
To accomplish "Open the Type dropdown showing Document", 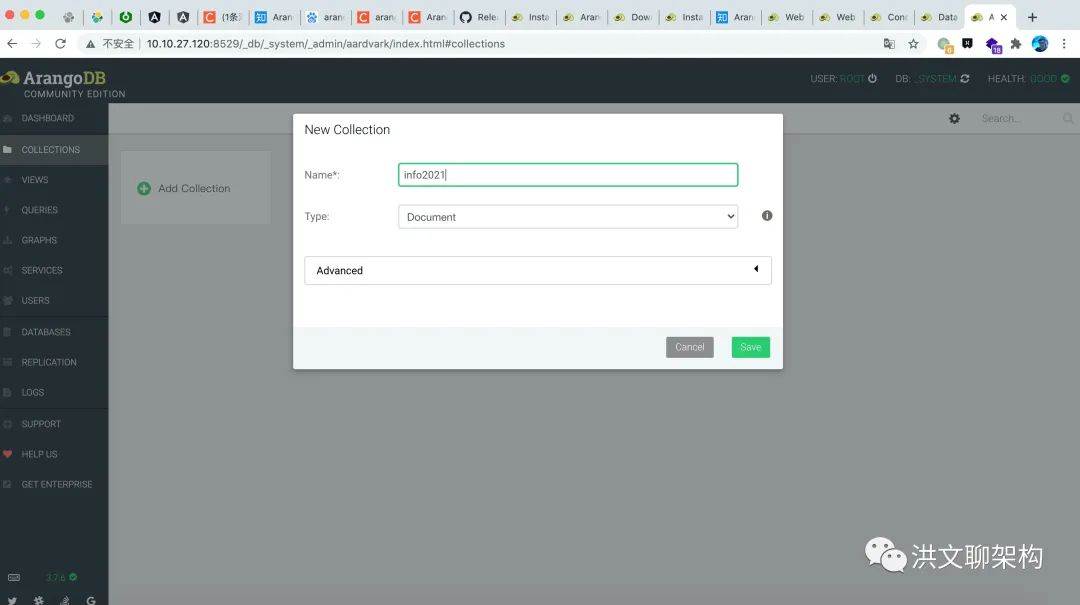I will (568, 216).
